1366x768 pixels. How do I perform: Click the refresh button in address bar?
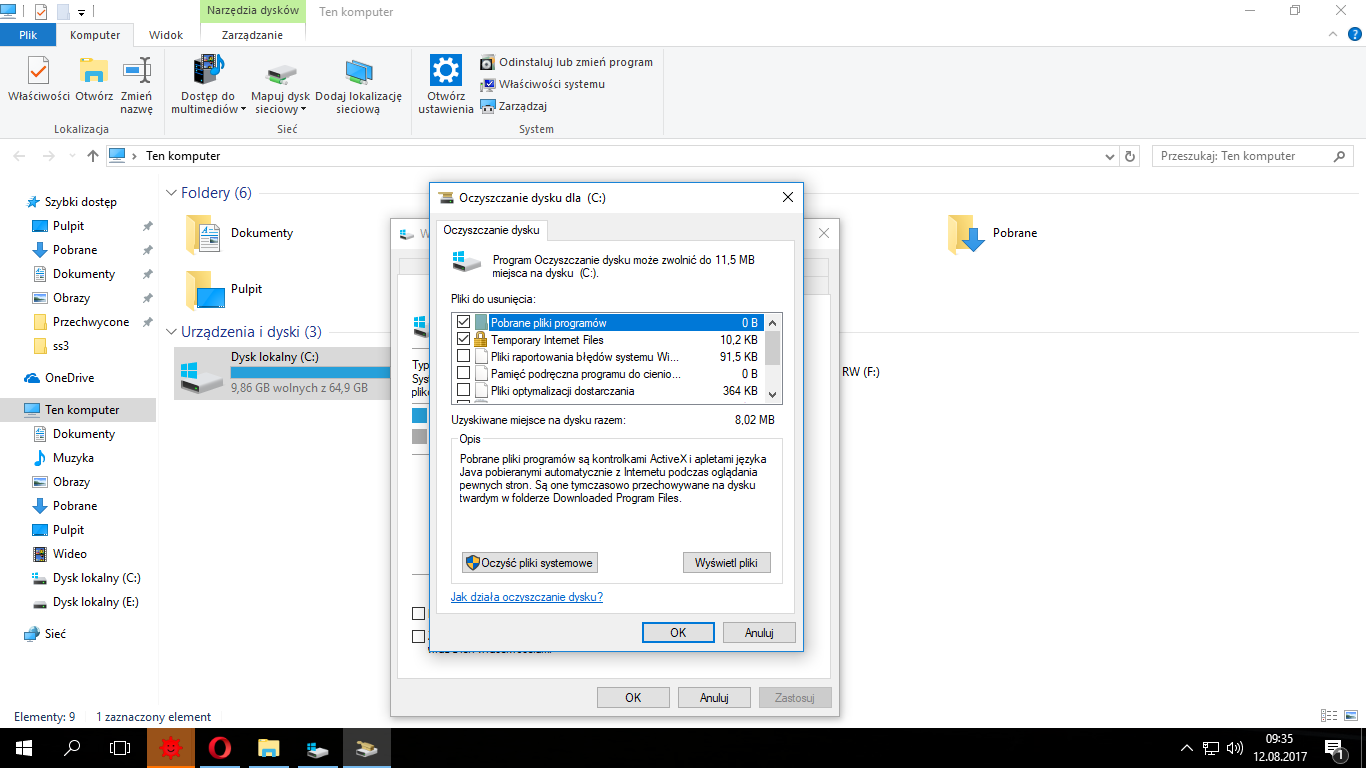pyautogui.click(x=1131, y=156)
